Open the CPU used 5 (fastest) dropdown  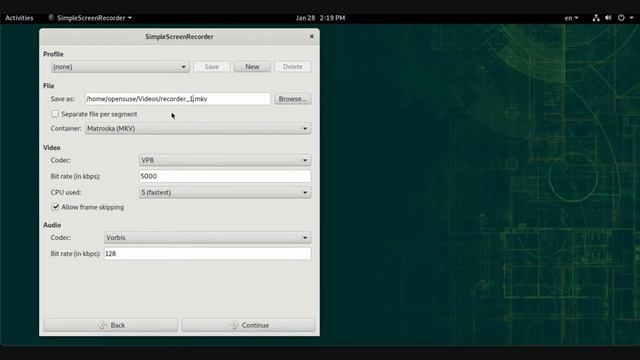(225, 192)
